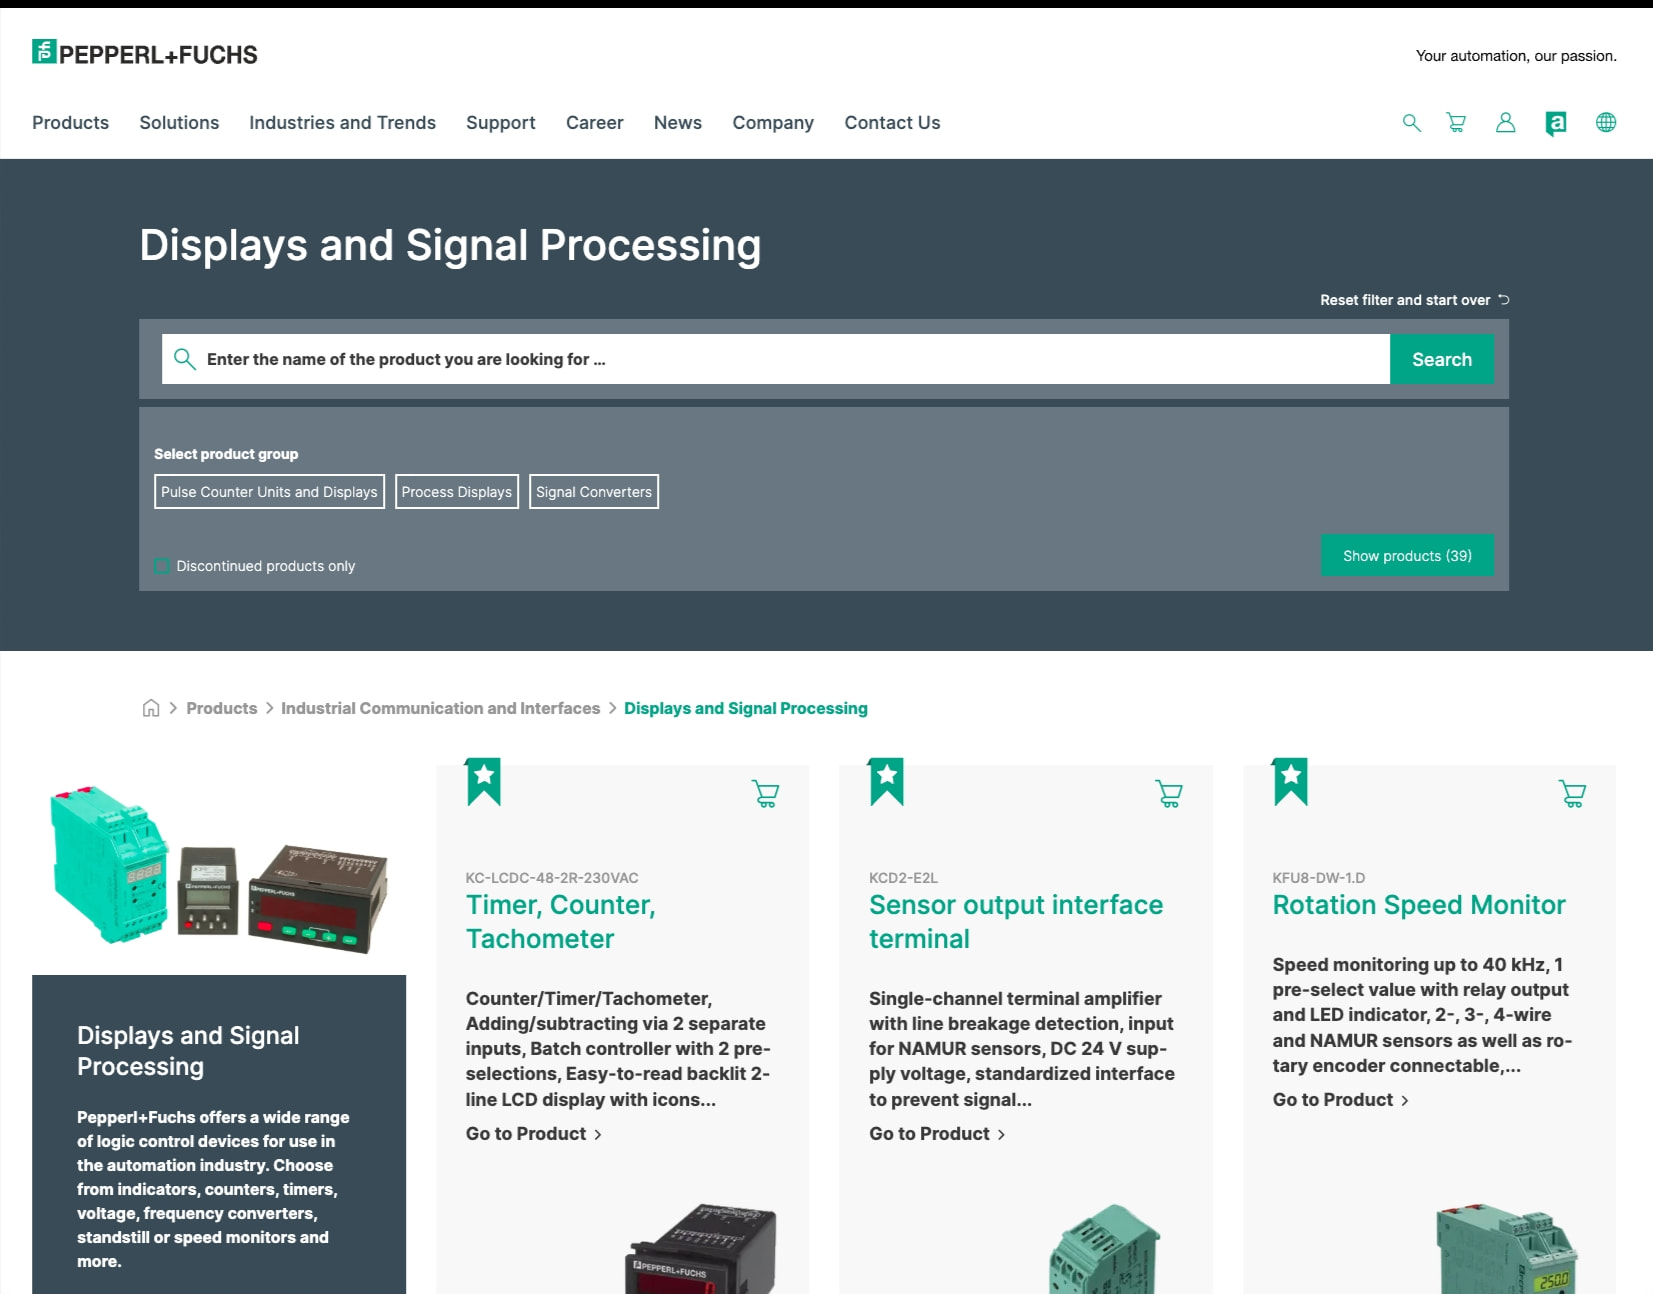Click the KCD2-E2L model number text
Viewport: 1653px width, 1294px height.
click(x=903, y=878)
